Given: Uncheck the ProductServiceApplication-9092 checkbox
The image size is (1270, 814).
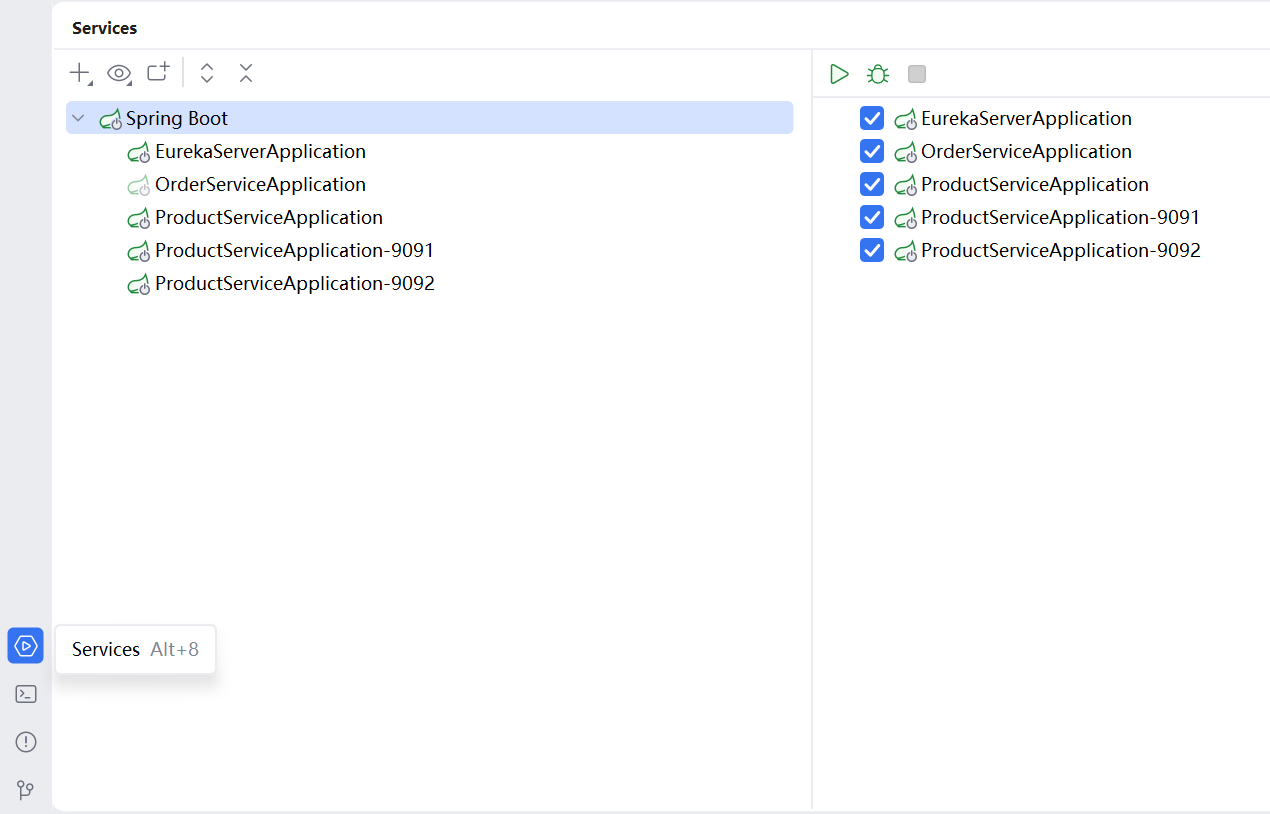Looking at the screenshot, I should pos(872,250).
